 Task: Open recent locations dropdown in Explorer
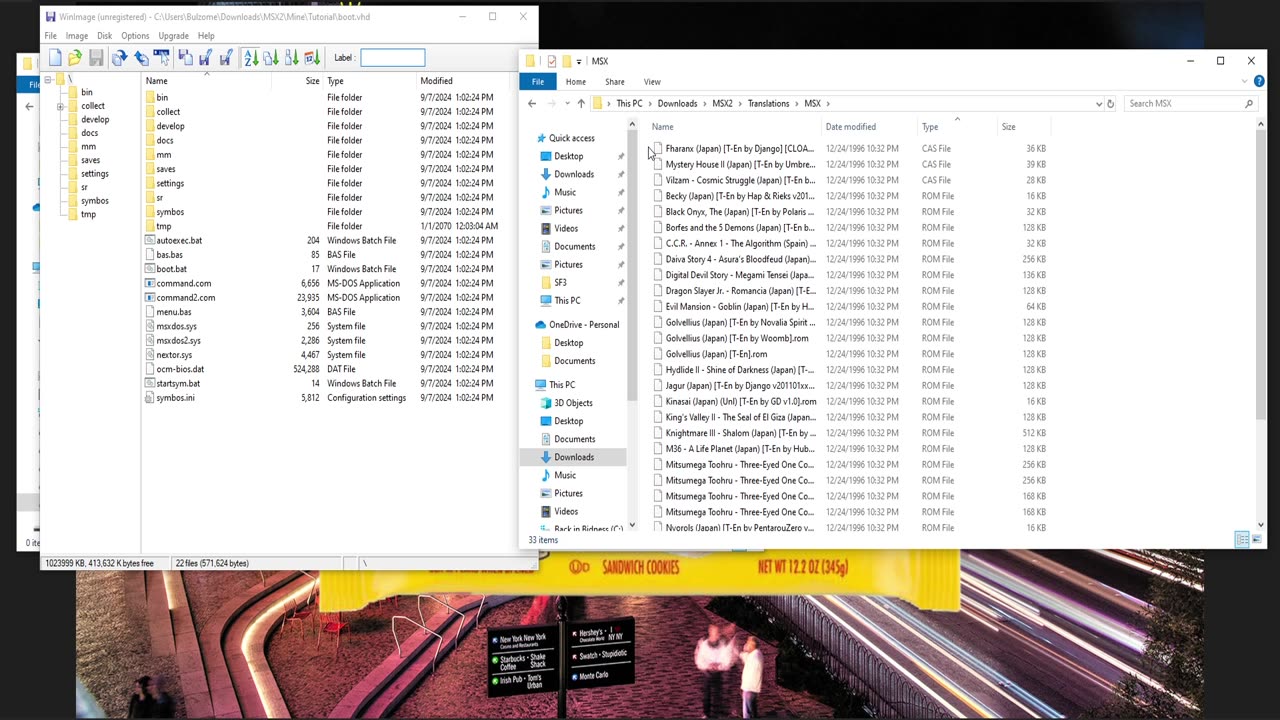click(567, 104)
